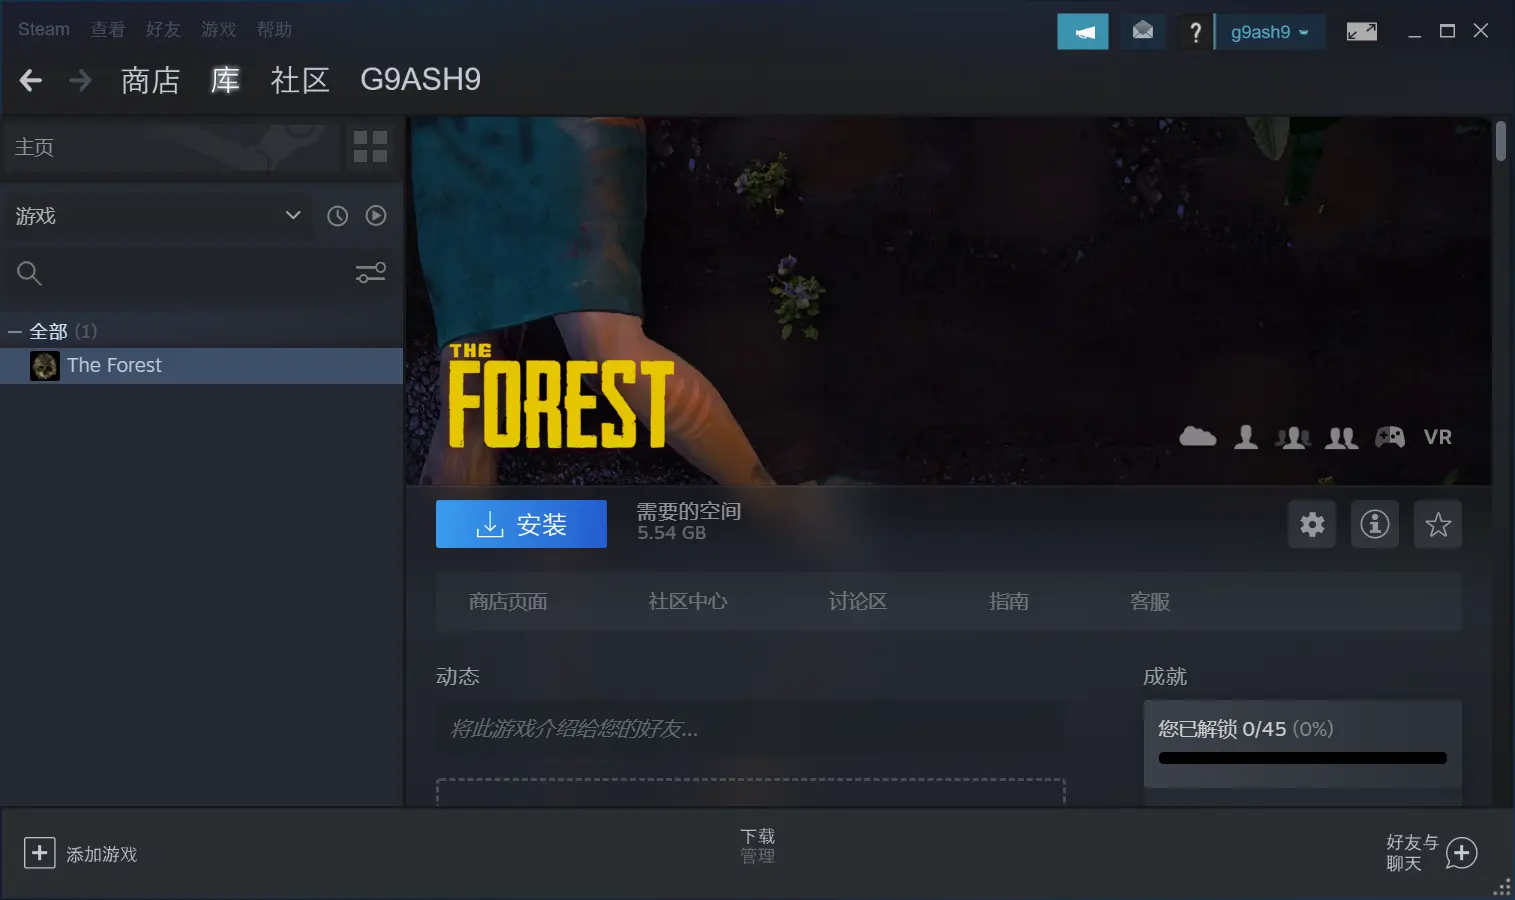
Task: Open the 游戏 menu in menu bar
Action: coord(218,29)
